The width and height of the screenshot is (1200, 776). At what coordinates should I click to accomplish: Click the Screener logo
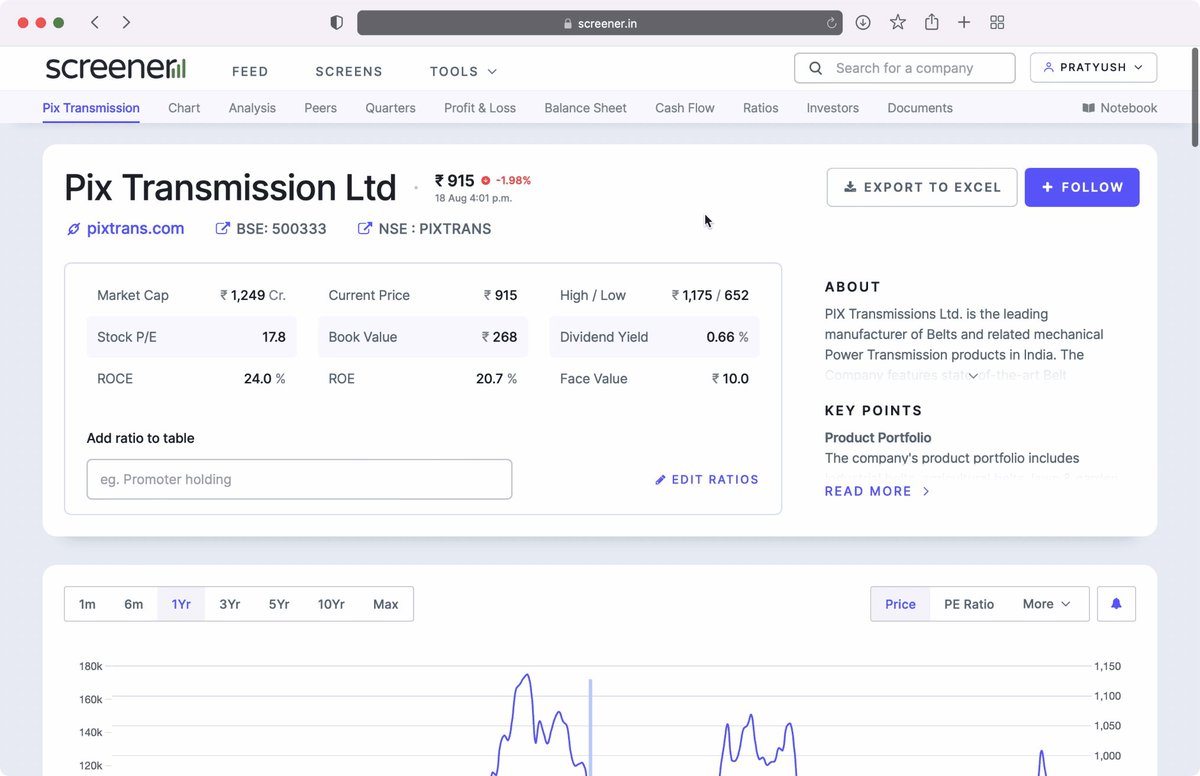pyautogui.click(x=116, y=68)
